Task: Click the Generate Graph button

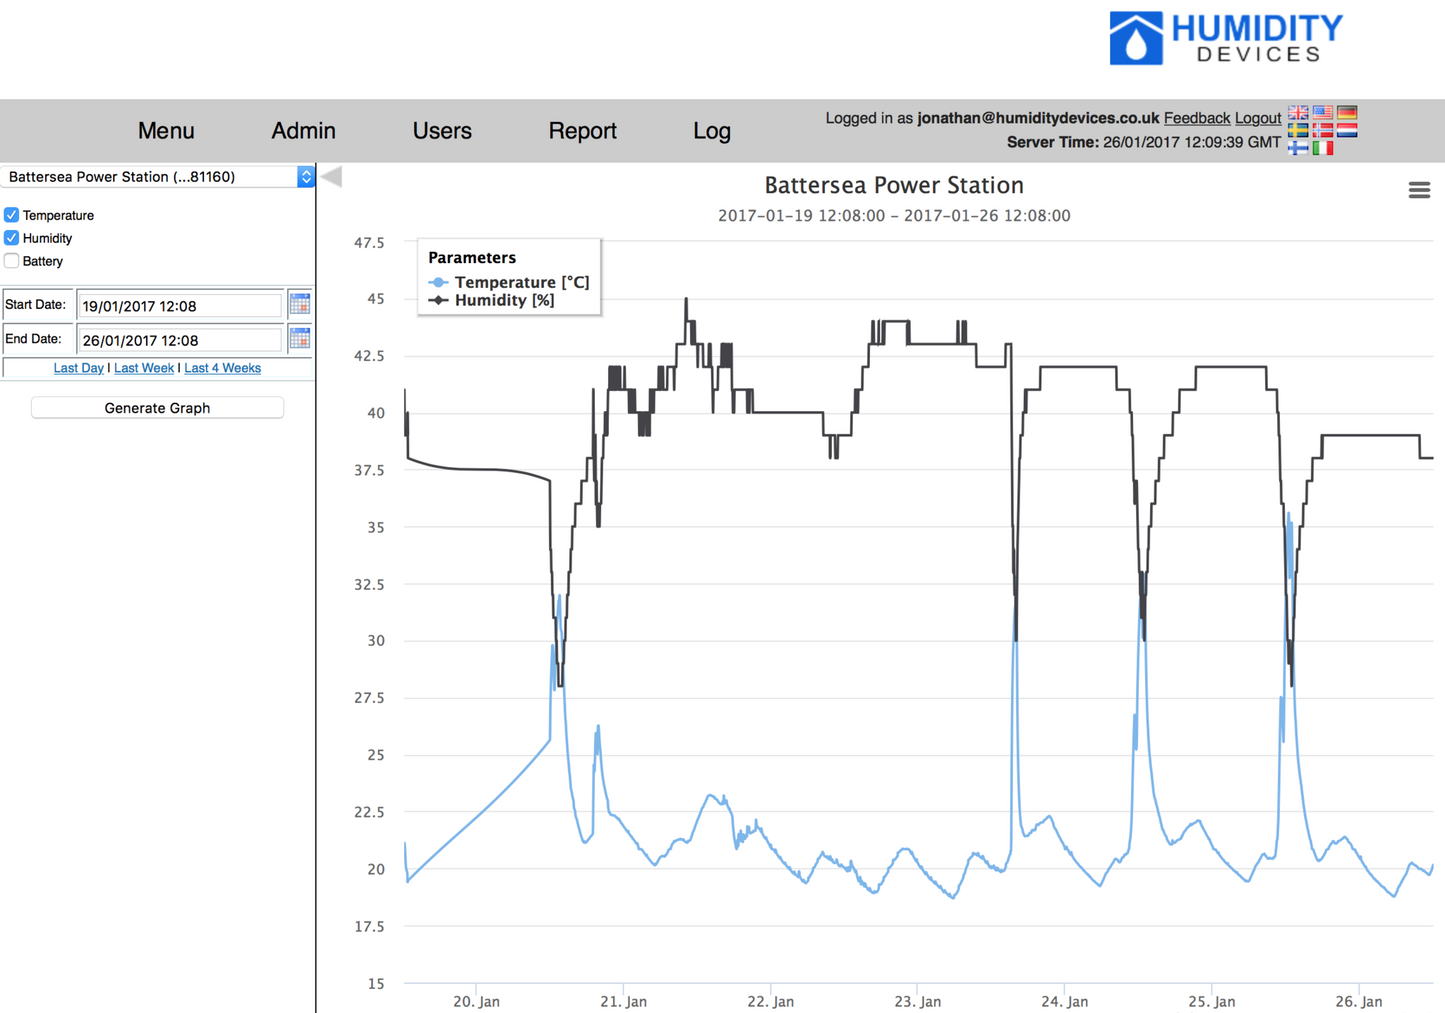Action: [x=157, y=408]
